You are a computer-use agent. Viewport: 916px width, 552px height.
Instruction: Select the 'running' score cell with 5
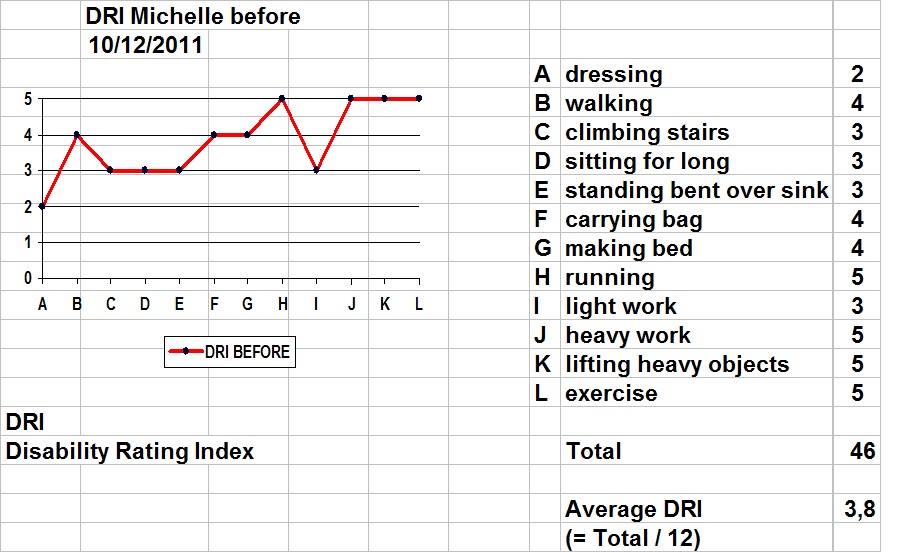pyautogui.click(x=856, y=277)
